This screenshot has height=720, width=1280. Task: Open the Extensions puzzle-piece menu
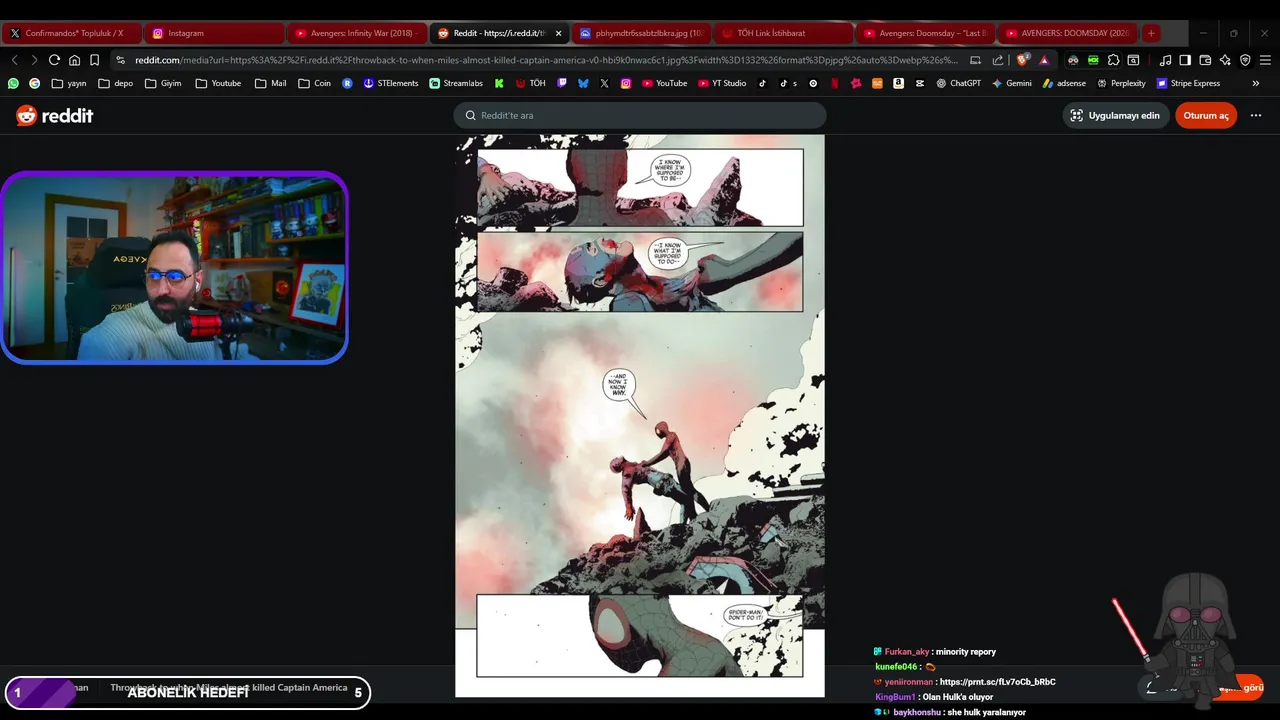pyautogui.click(x=1113, y=60)
